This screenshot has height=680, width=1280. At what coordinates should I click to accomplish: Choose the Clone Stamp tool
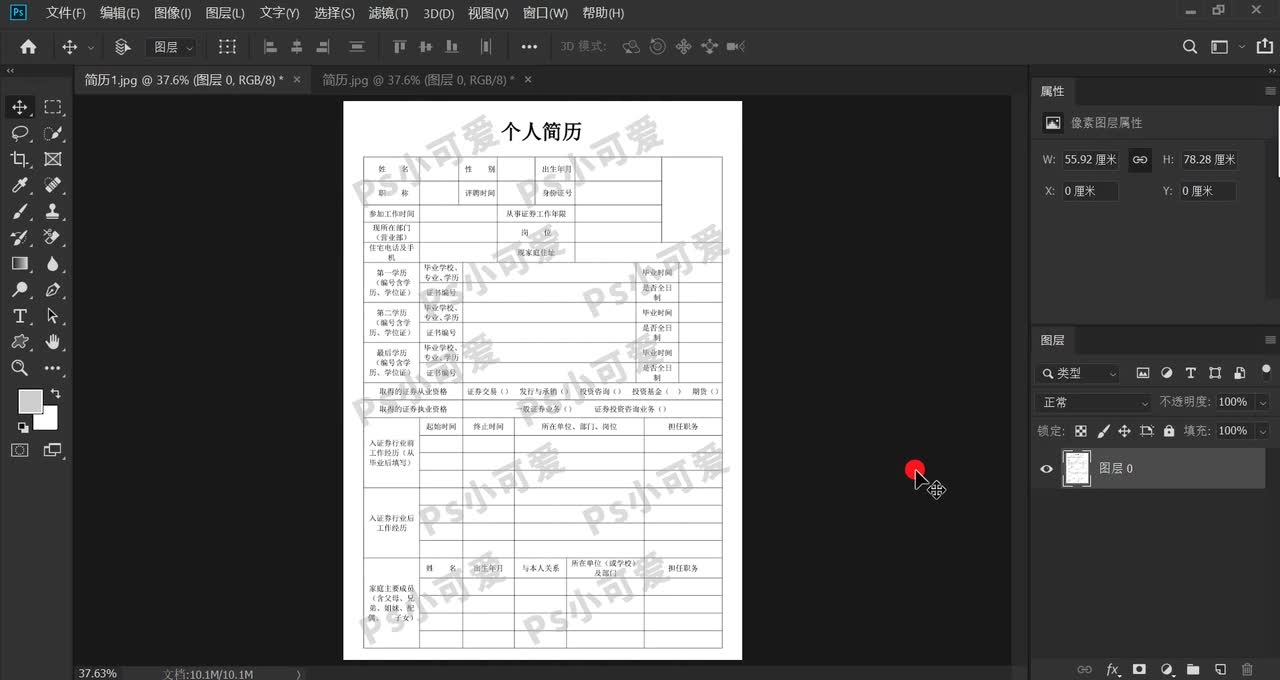point(53,211)
